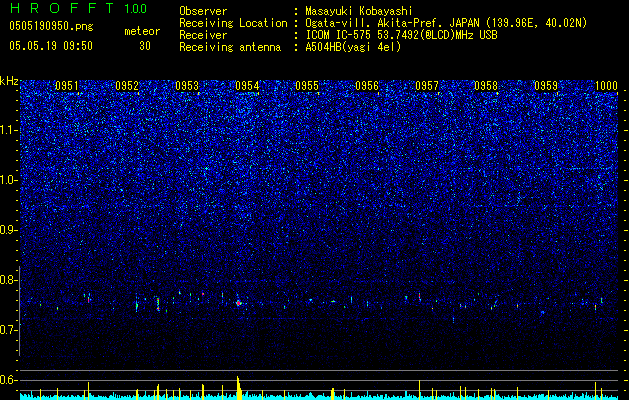The image size is (629, 400).
Task: Click the ICOM IC-575 receiver value text
Action: 401,35
